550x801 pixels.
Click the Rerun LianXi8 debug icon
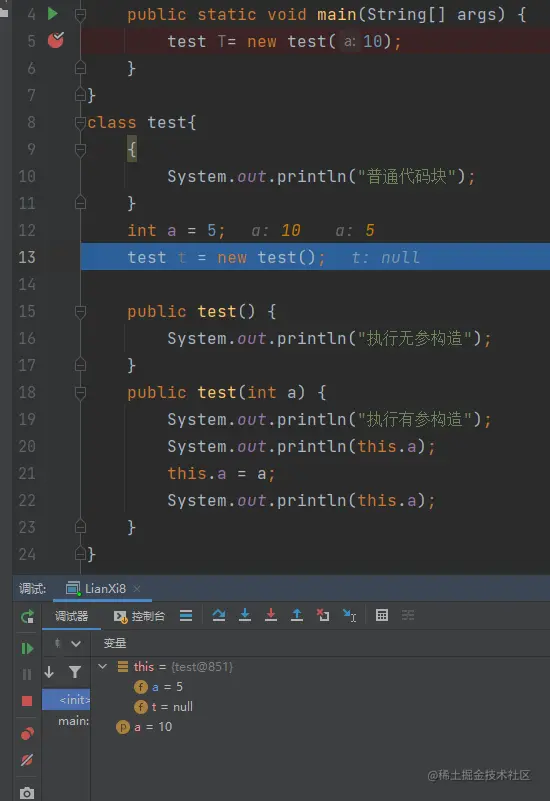(27, 617)
